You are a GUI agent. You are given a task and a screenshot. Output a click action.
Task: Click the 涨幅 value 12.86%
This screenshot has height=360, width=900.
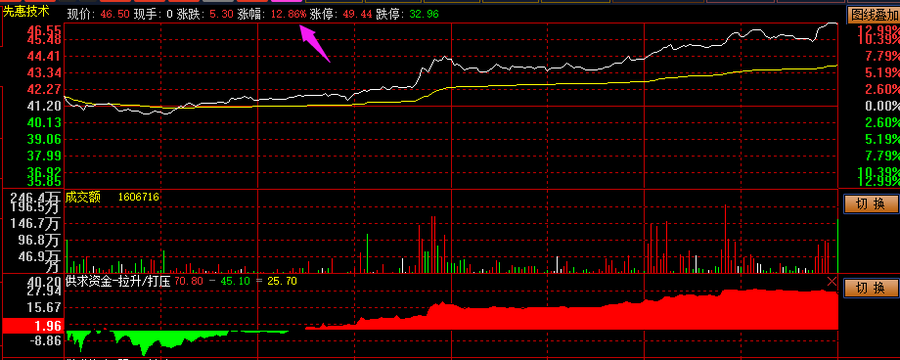[x=288, y=14]
